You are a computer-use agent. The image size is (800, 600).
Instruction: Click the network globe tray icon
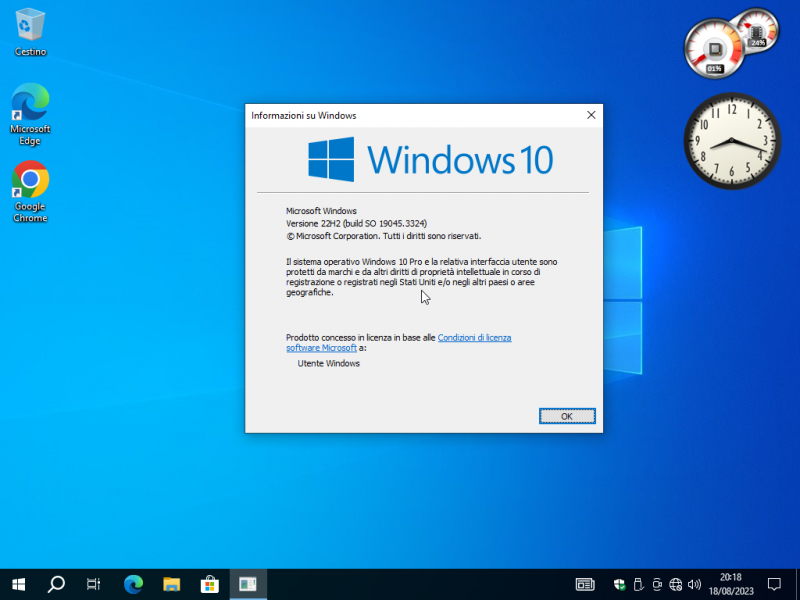pos(676,584)
